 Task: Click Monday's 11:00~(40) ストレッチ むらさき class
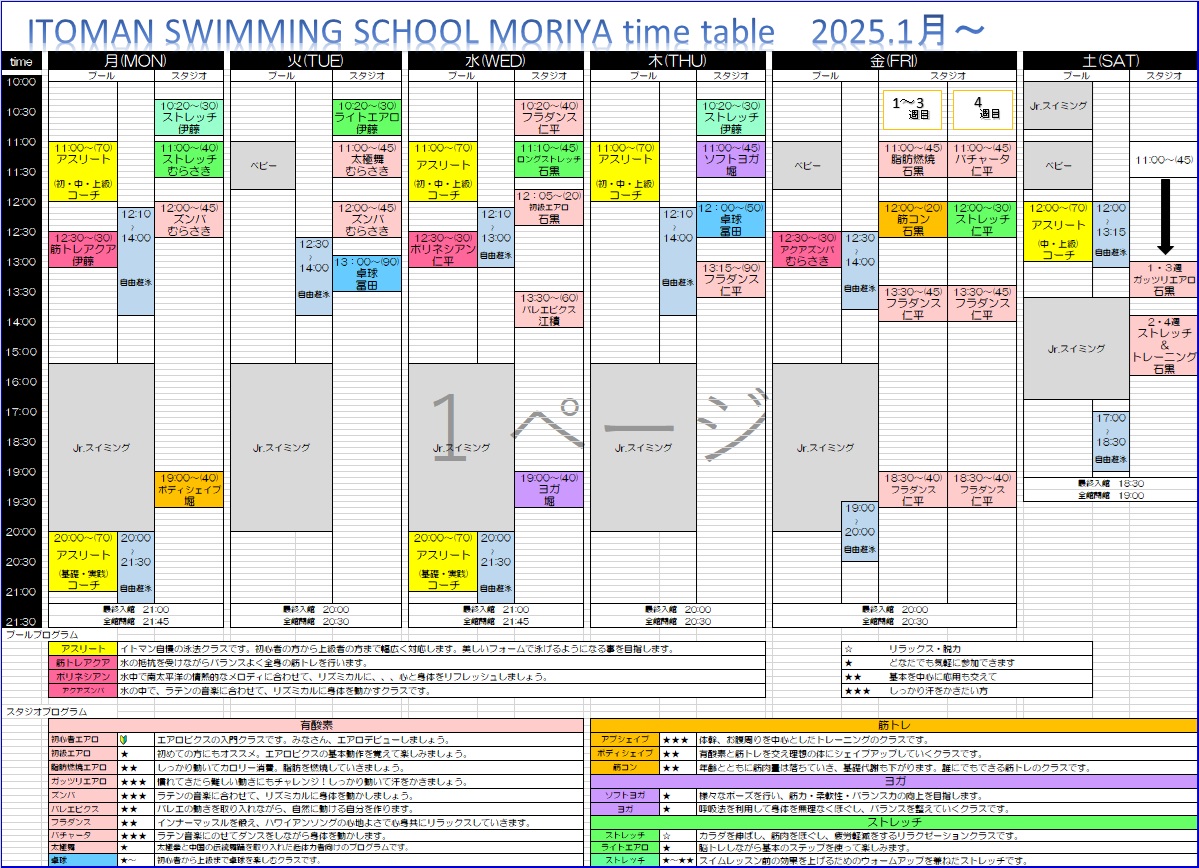tap(189, 159)
